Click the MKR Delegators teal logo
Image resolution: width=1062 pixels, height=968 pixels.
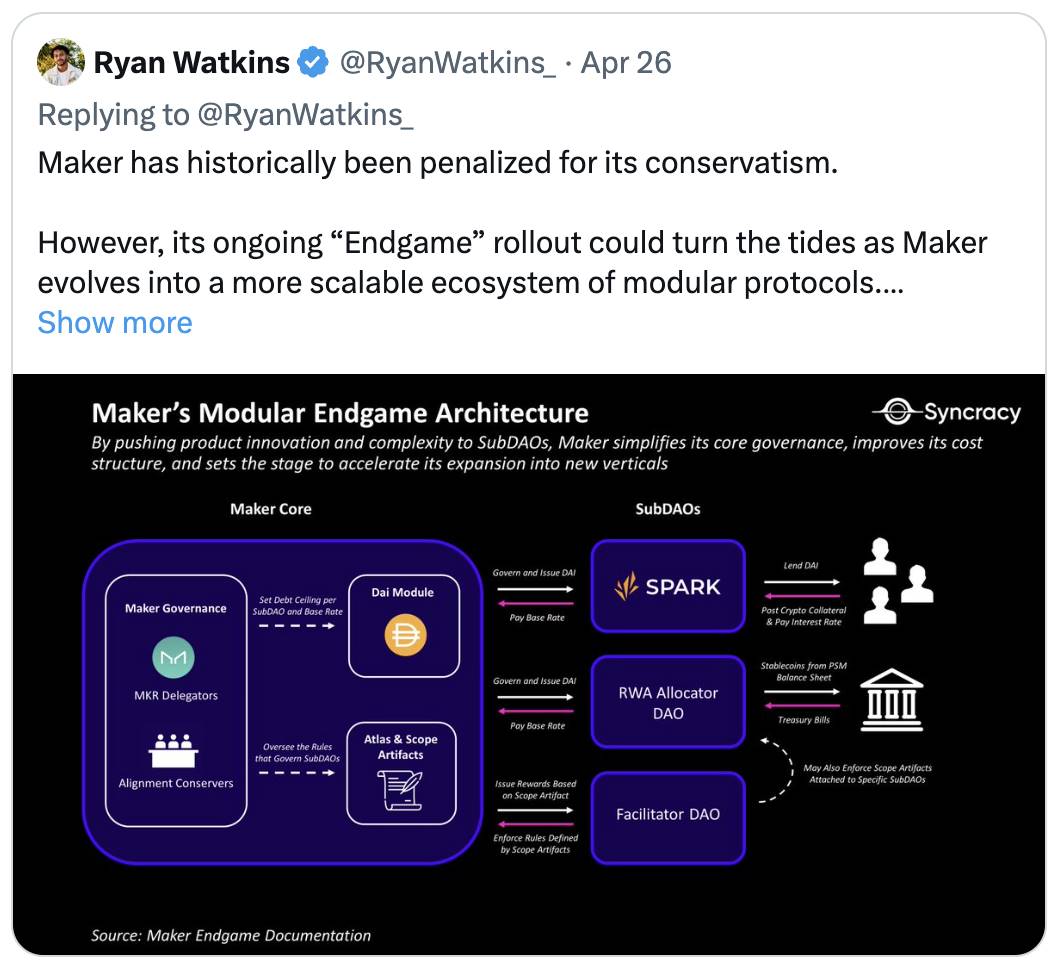[x=173, y=657]
